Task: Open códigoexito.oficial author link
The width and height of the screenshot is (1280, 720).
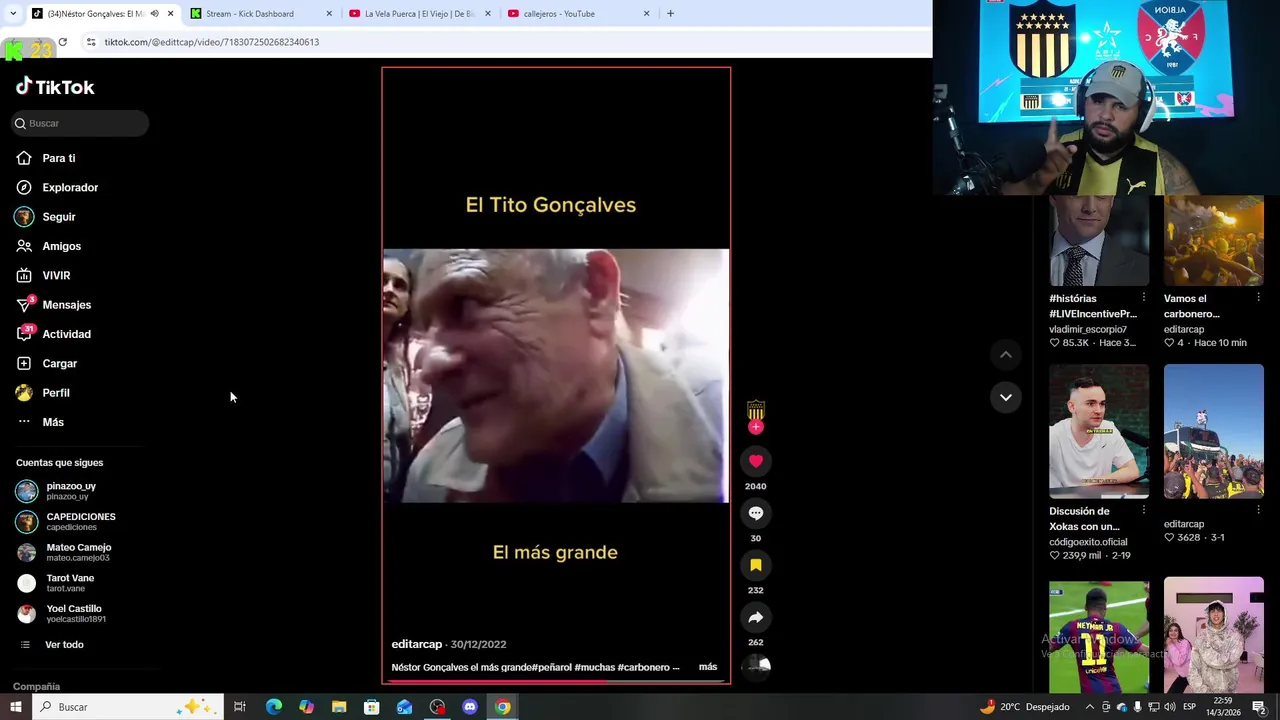Action: (1088, 542)
